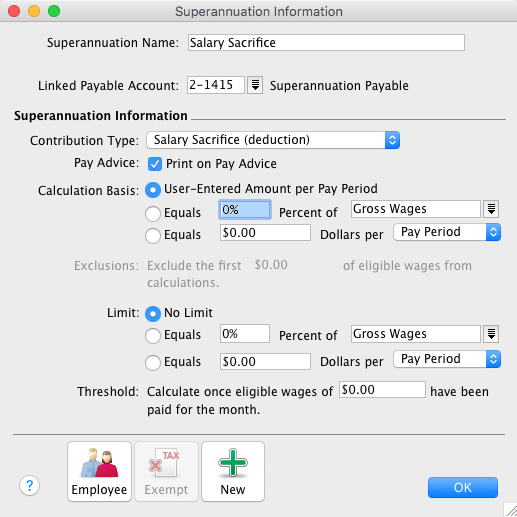Click the Linked Payable Account number field
The image size is (517, 517).
tap(216, 85)
